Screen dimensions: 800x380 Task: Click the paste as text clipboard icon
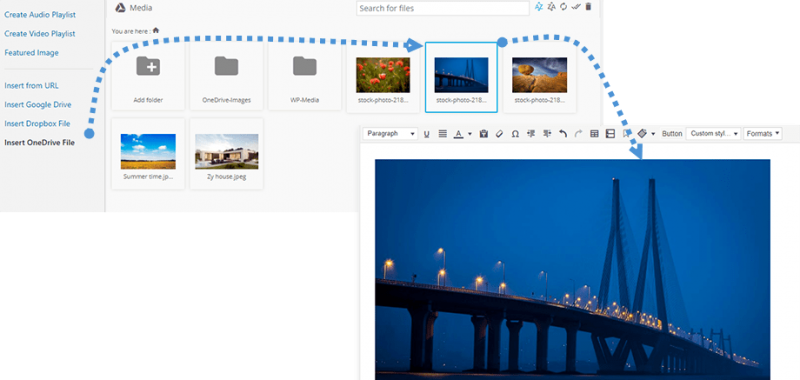click(x=484, y=134)
